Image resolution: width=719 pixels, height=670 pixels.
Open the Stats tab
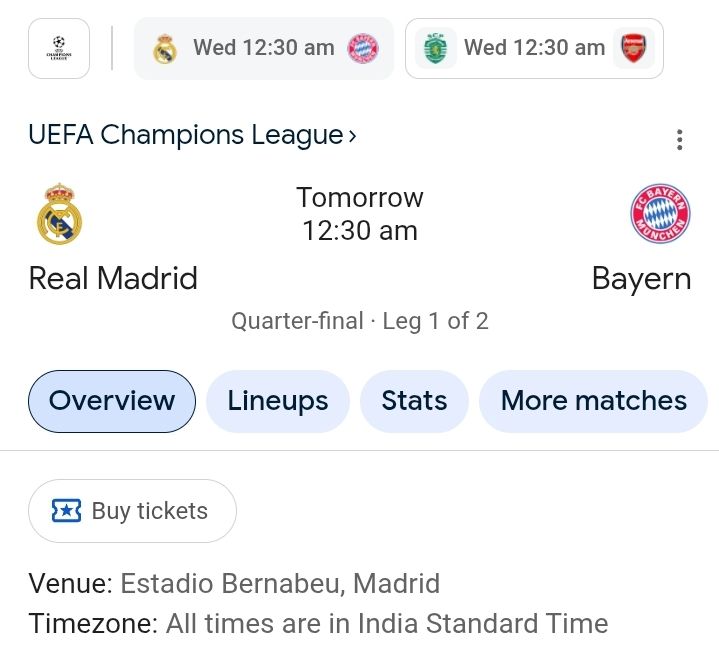[414, 401]
